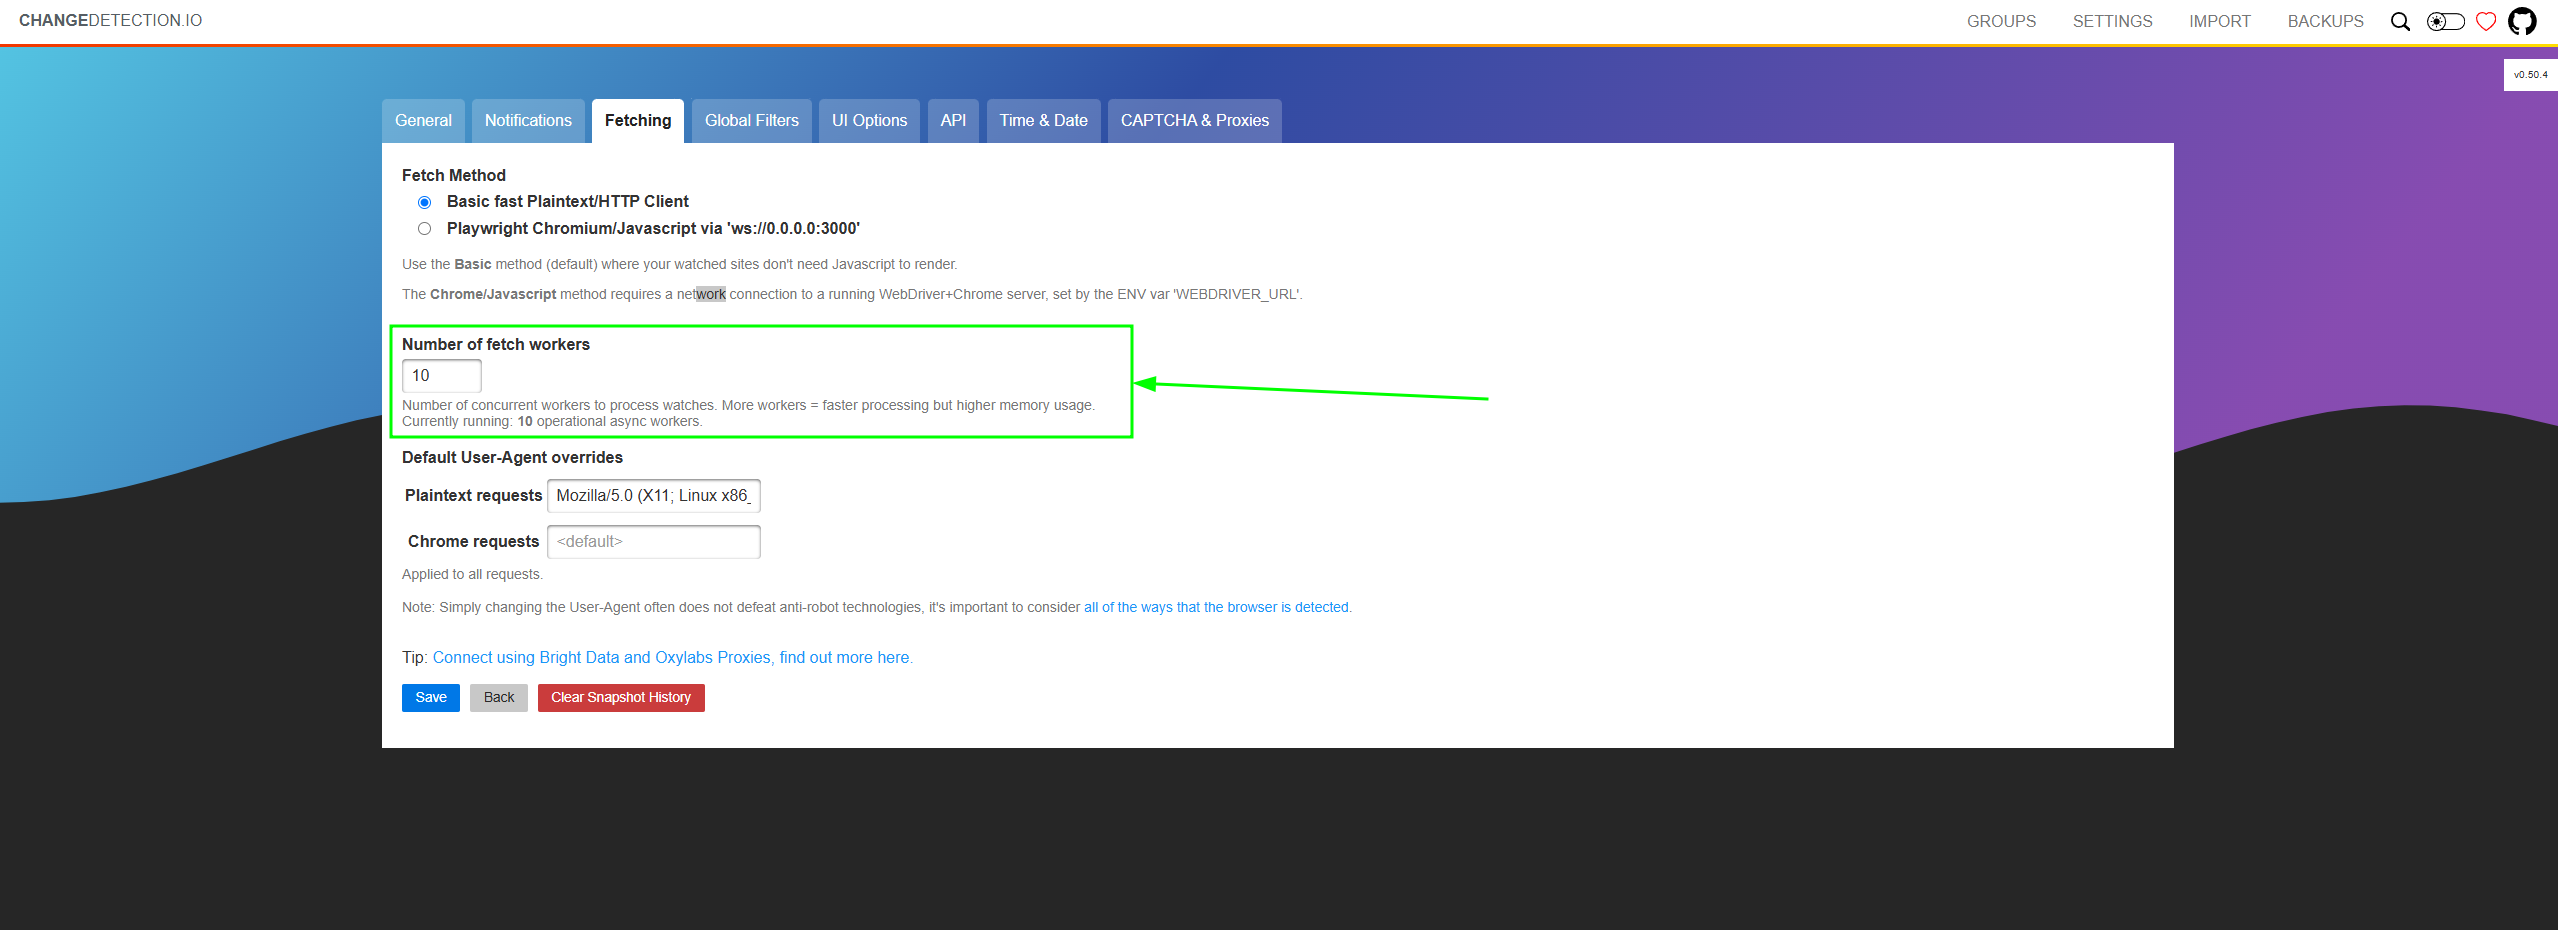Click the red heart sponsor icon
The image size is (2558, 930).
pyautogui.click(x=2485, y=22)
